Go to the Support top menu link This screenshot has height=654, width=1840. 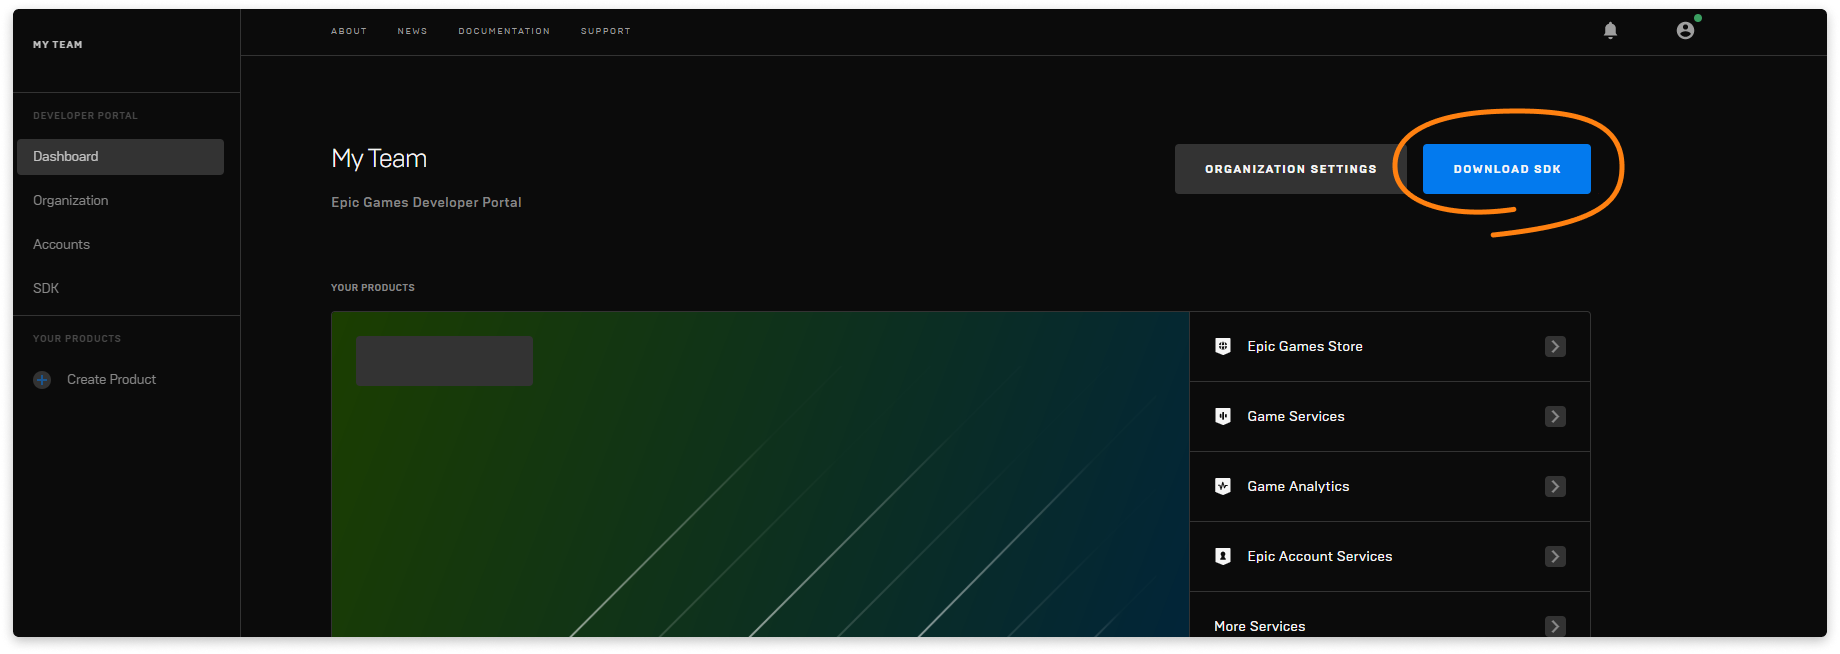(605, 31)
